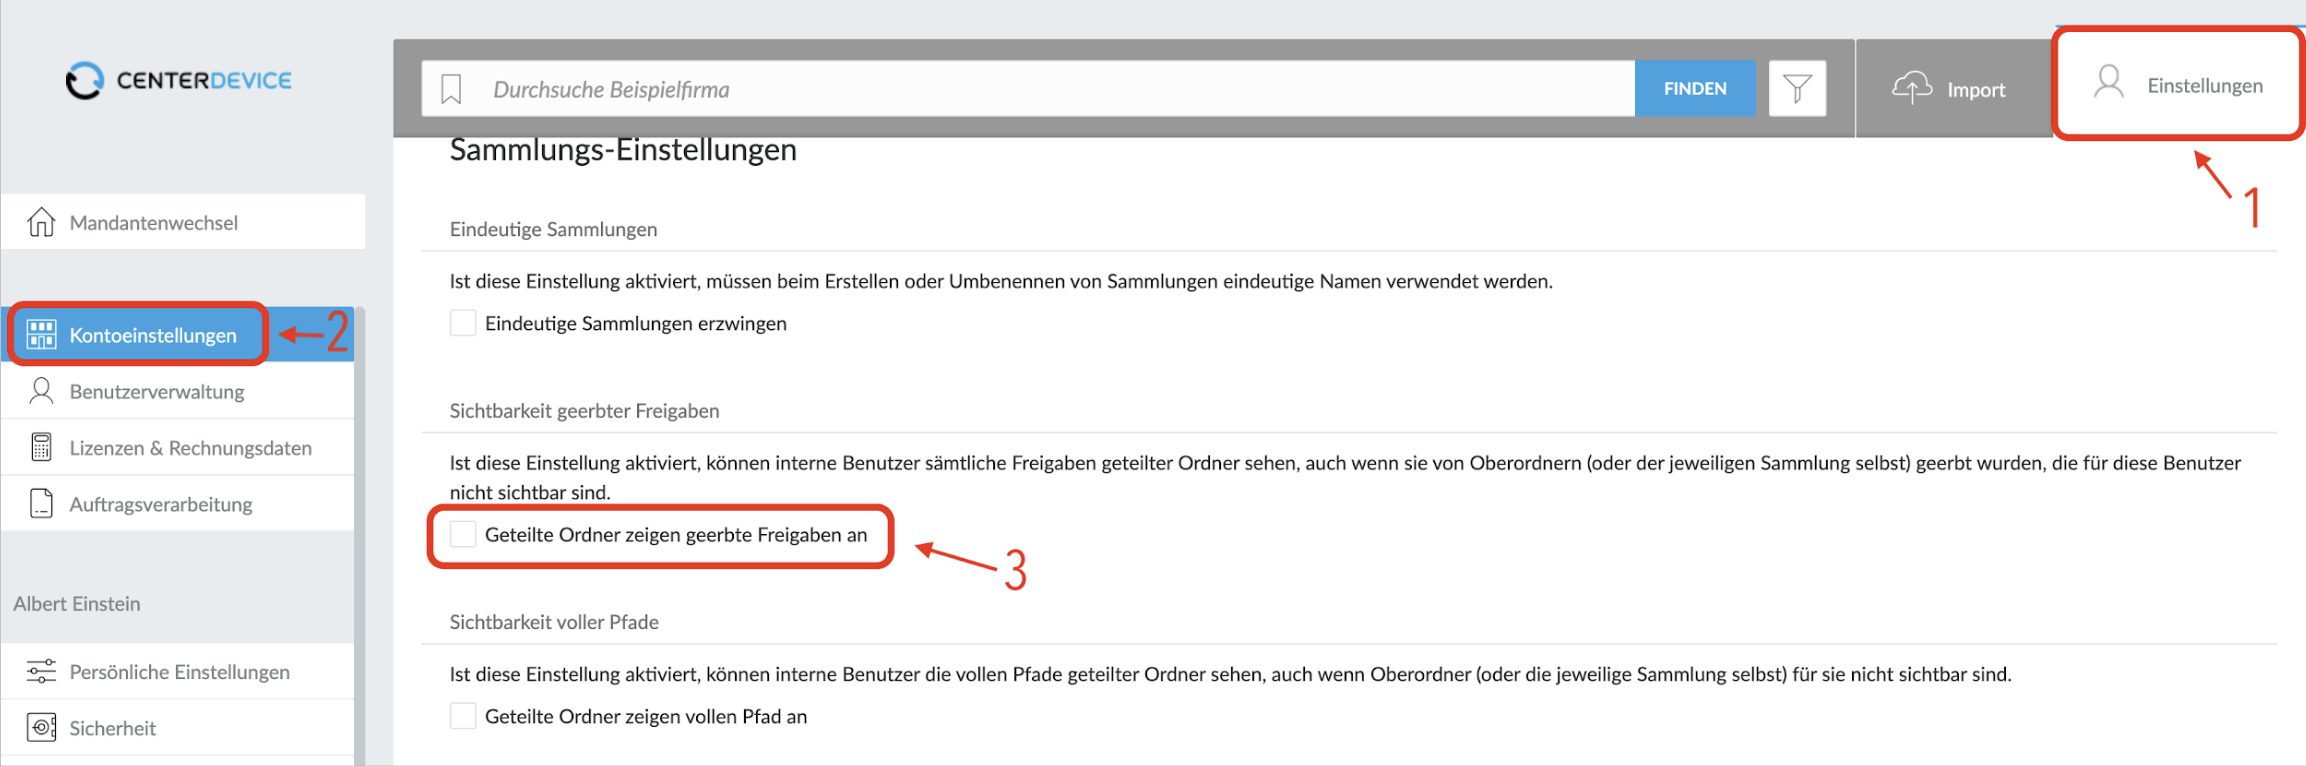Toggle Geteilte Ordner zeigen vollen Pfad an
This screenshot has height=766, width=2306.
click(463, 716)
